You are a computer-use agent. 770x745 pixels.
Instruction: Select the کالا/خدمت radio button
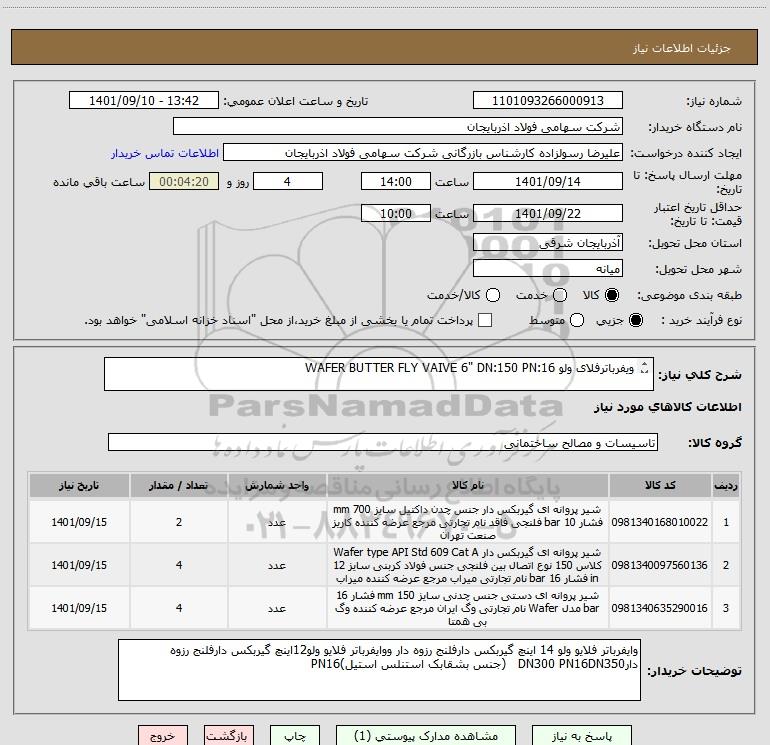493,295
